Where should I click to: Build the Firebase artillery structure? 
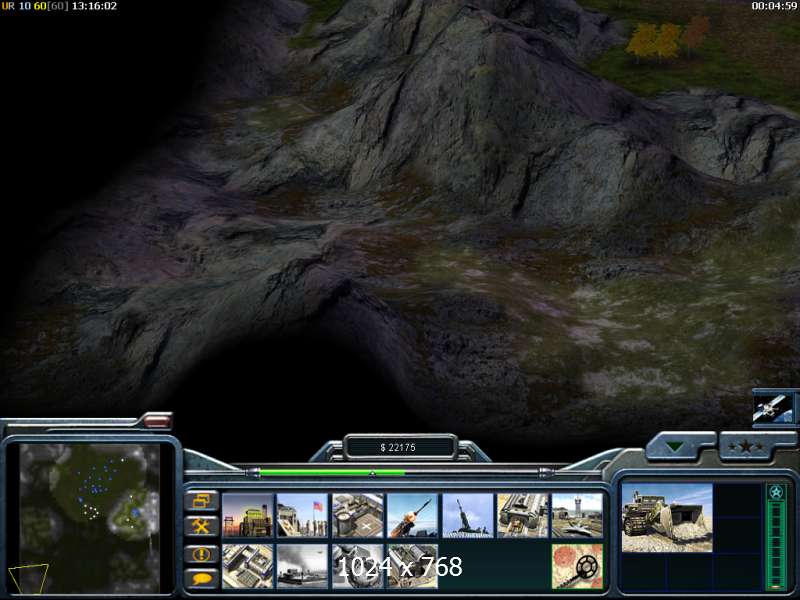(x=467, y=515)
